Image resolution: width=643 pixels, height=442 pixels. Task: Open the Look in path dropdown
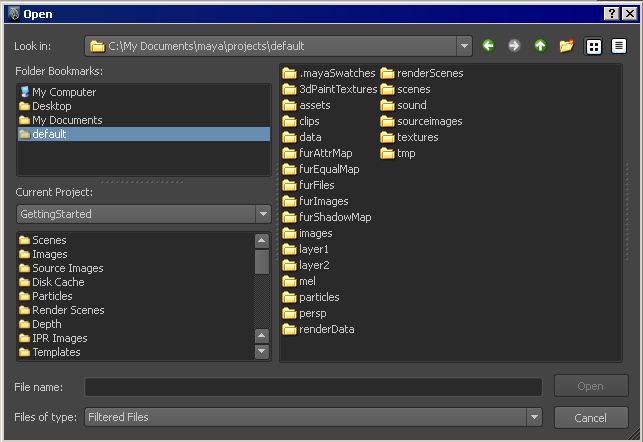click(x=464, y=46)
